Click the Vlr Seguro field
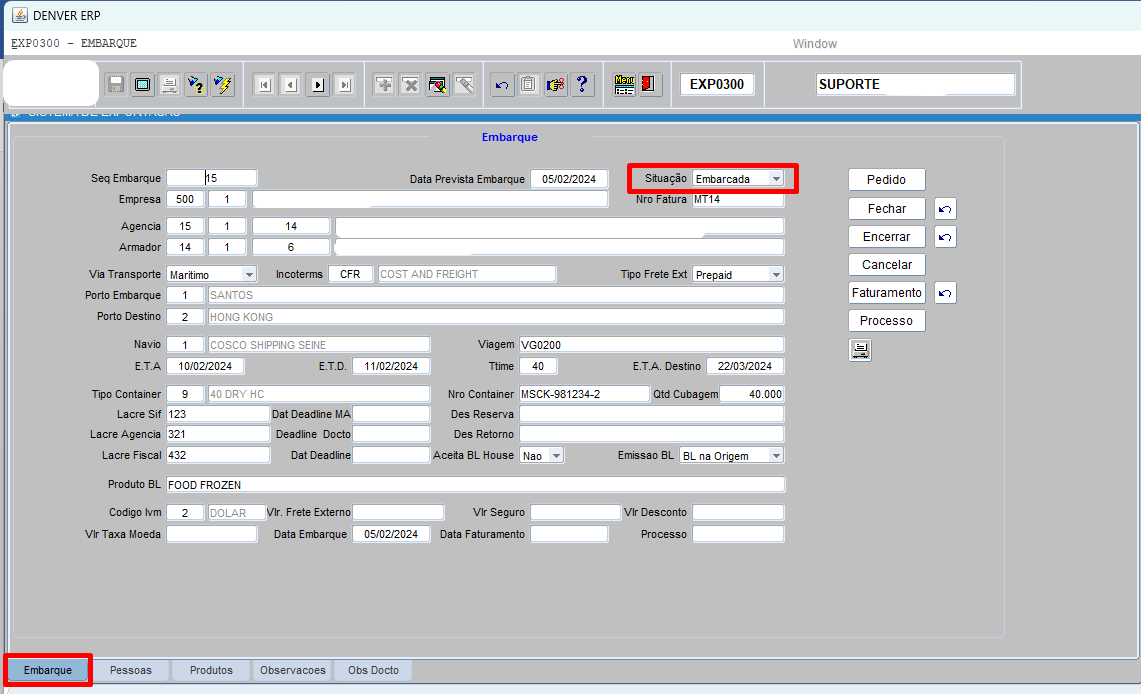Image resolution: width=1141 pixels, height=694 pixels. 576,513
